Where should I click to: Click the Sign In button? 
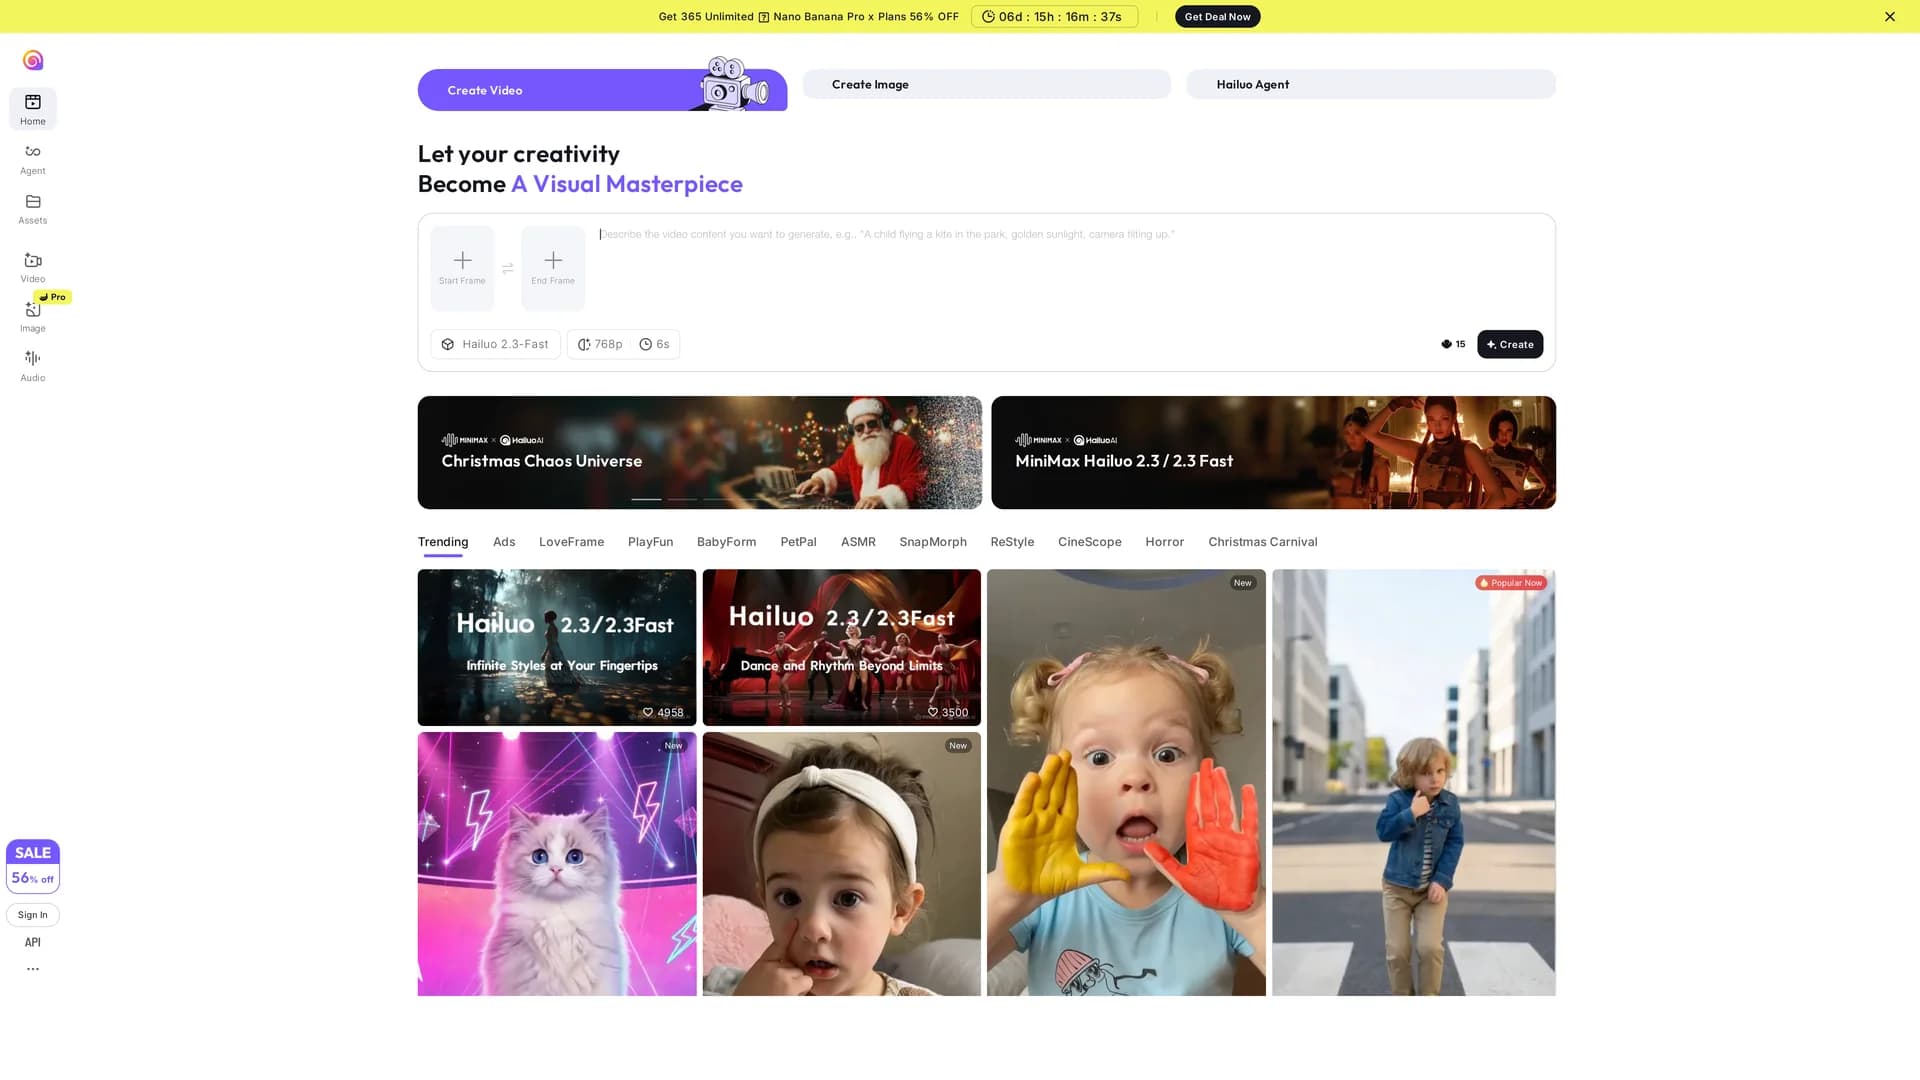coord(33,915)
